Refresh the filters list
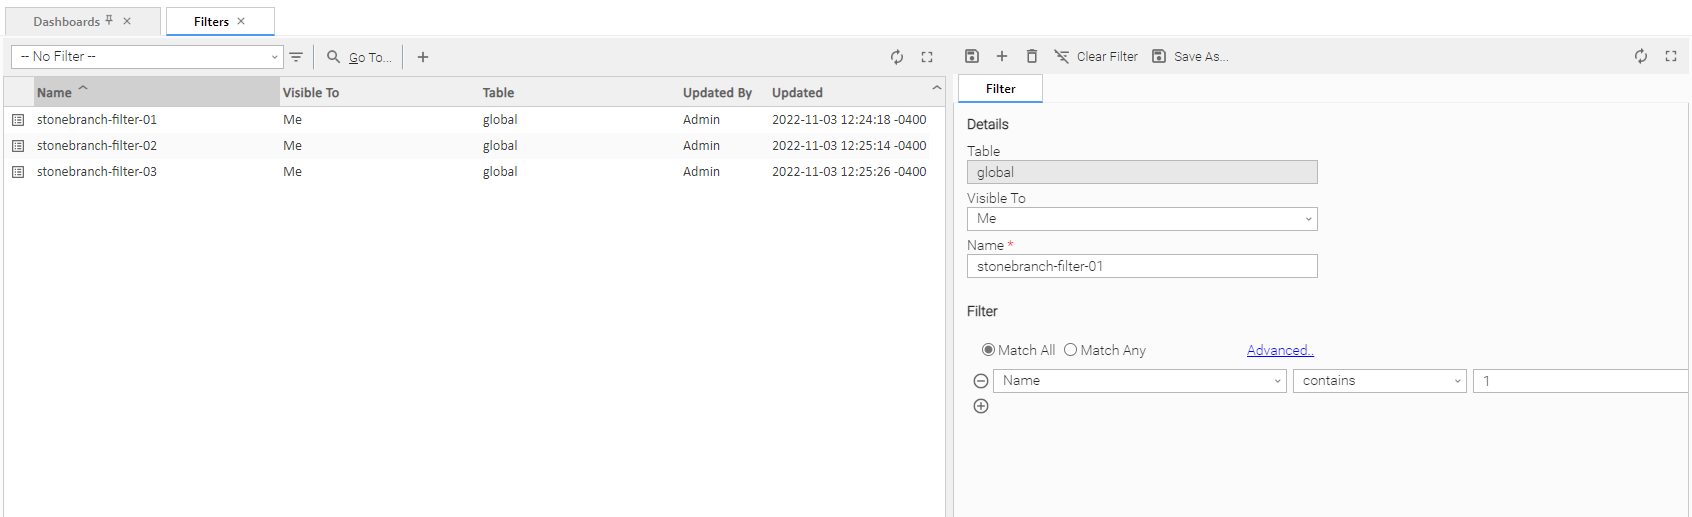 coord(897,57)
